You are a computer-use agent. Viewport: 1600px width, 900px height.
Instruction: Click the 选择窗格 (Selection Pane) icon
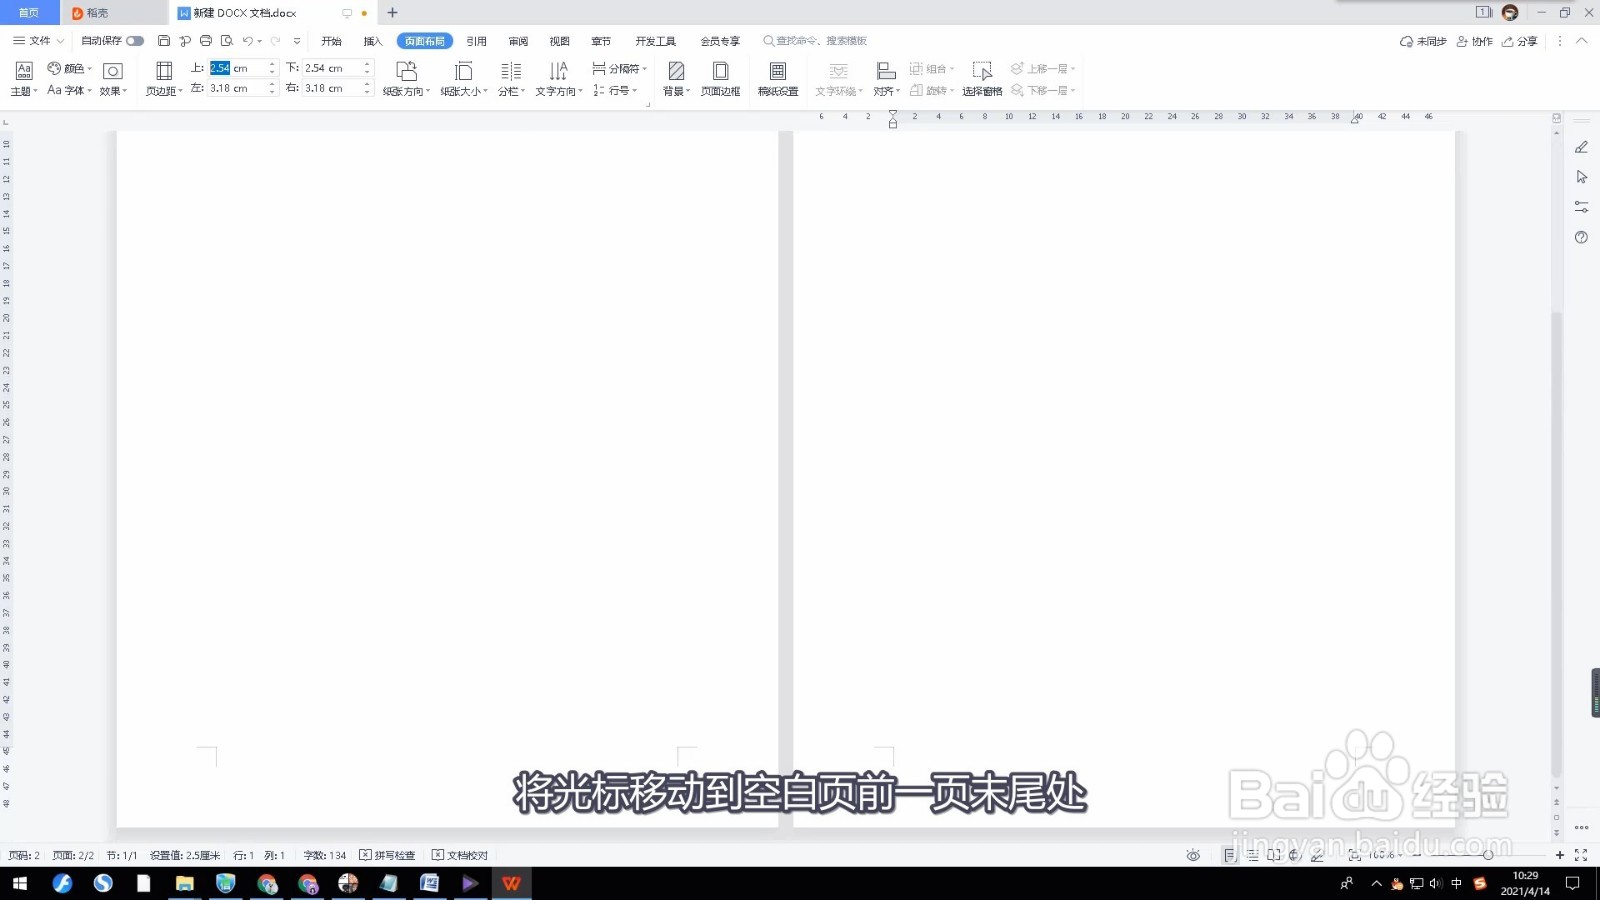click(982, 77)
